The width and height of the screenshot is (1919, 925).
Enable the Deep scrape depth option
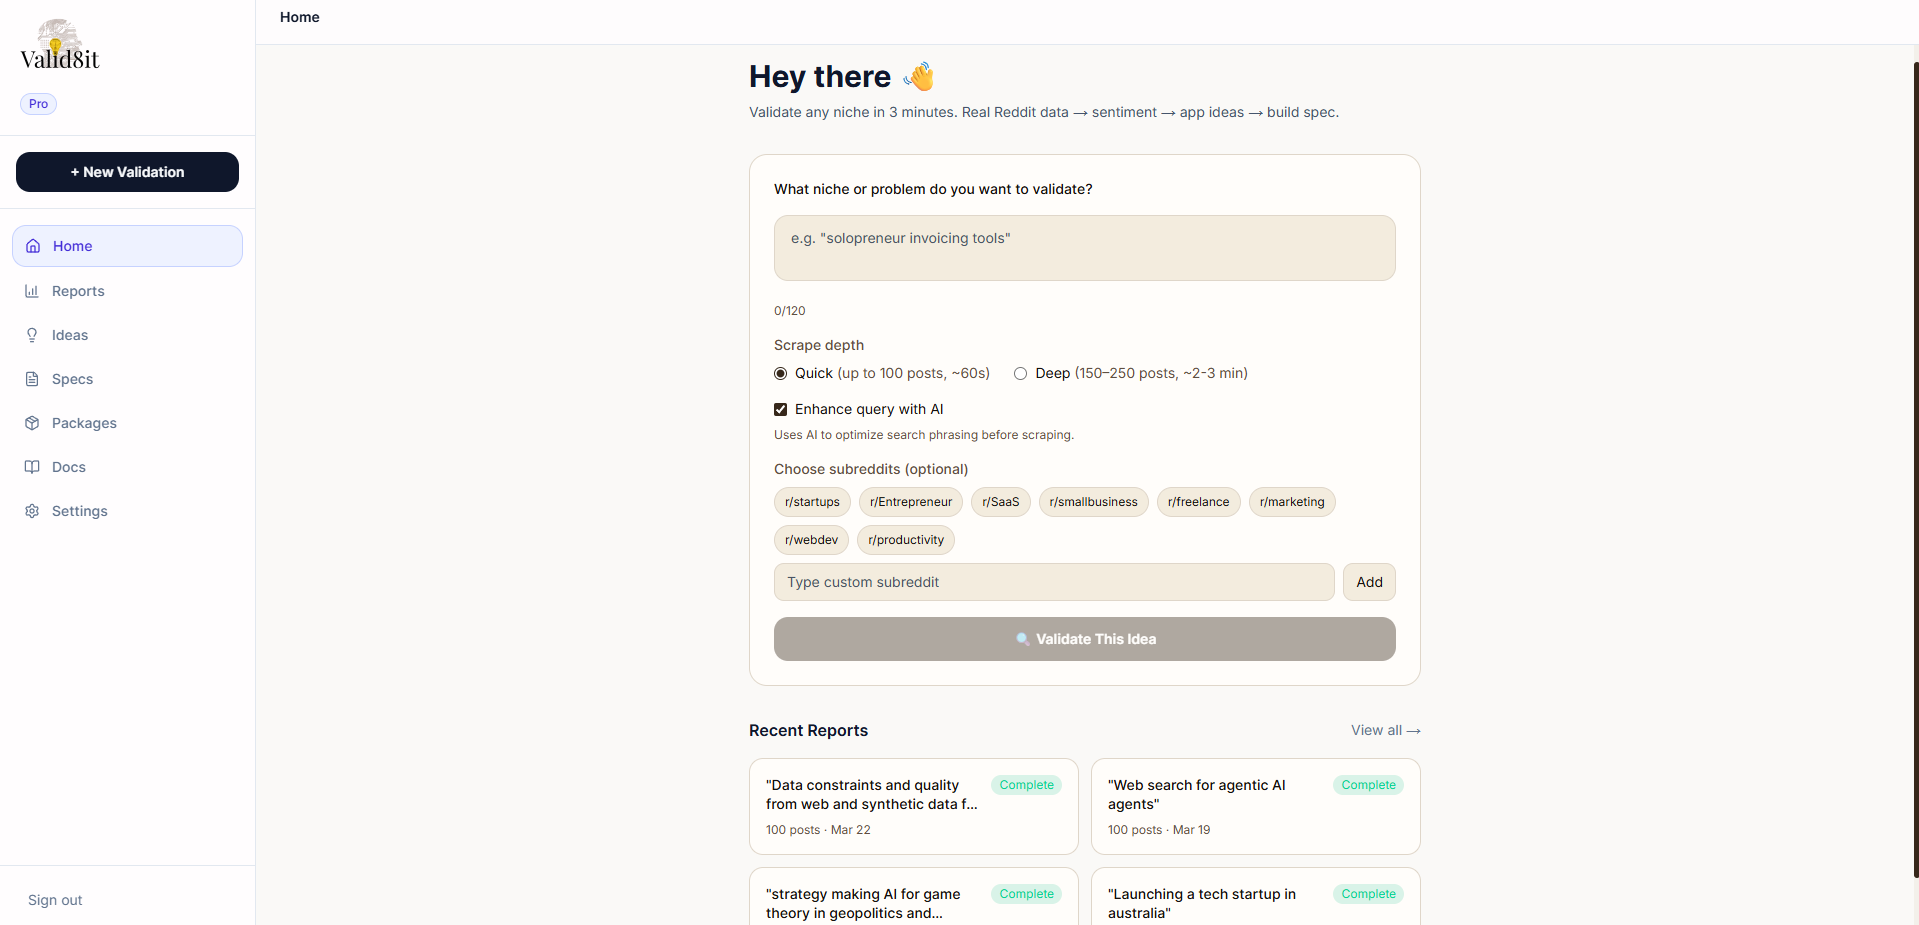[1021, 373]
